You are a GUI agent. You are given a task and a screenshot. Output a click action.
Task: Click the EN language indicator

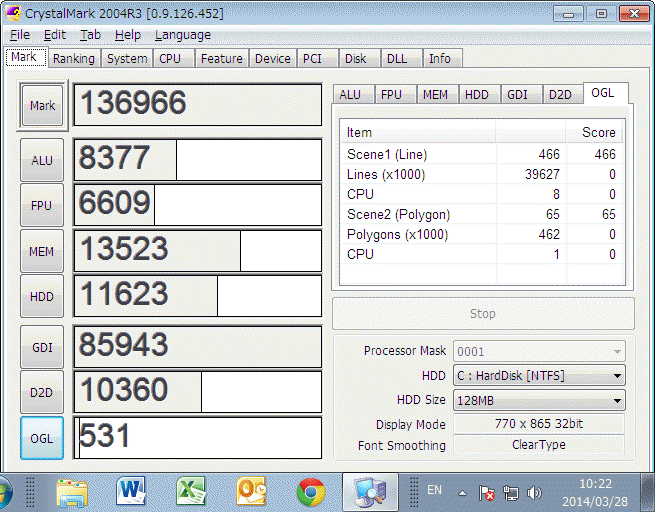coord(434,489)
